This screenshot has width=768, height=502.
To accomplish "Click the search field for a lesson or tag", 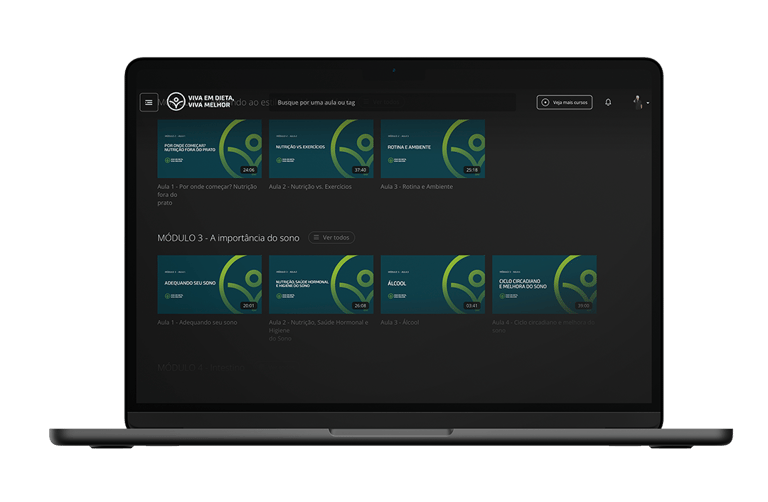I will [x=392, y=102].
